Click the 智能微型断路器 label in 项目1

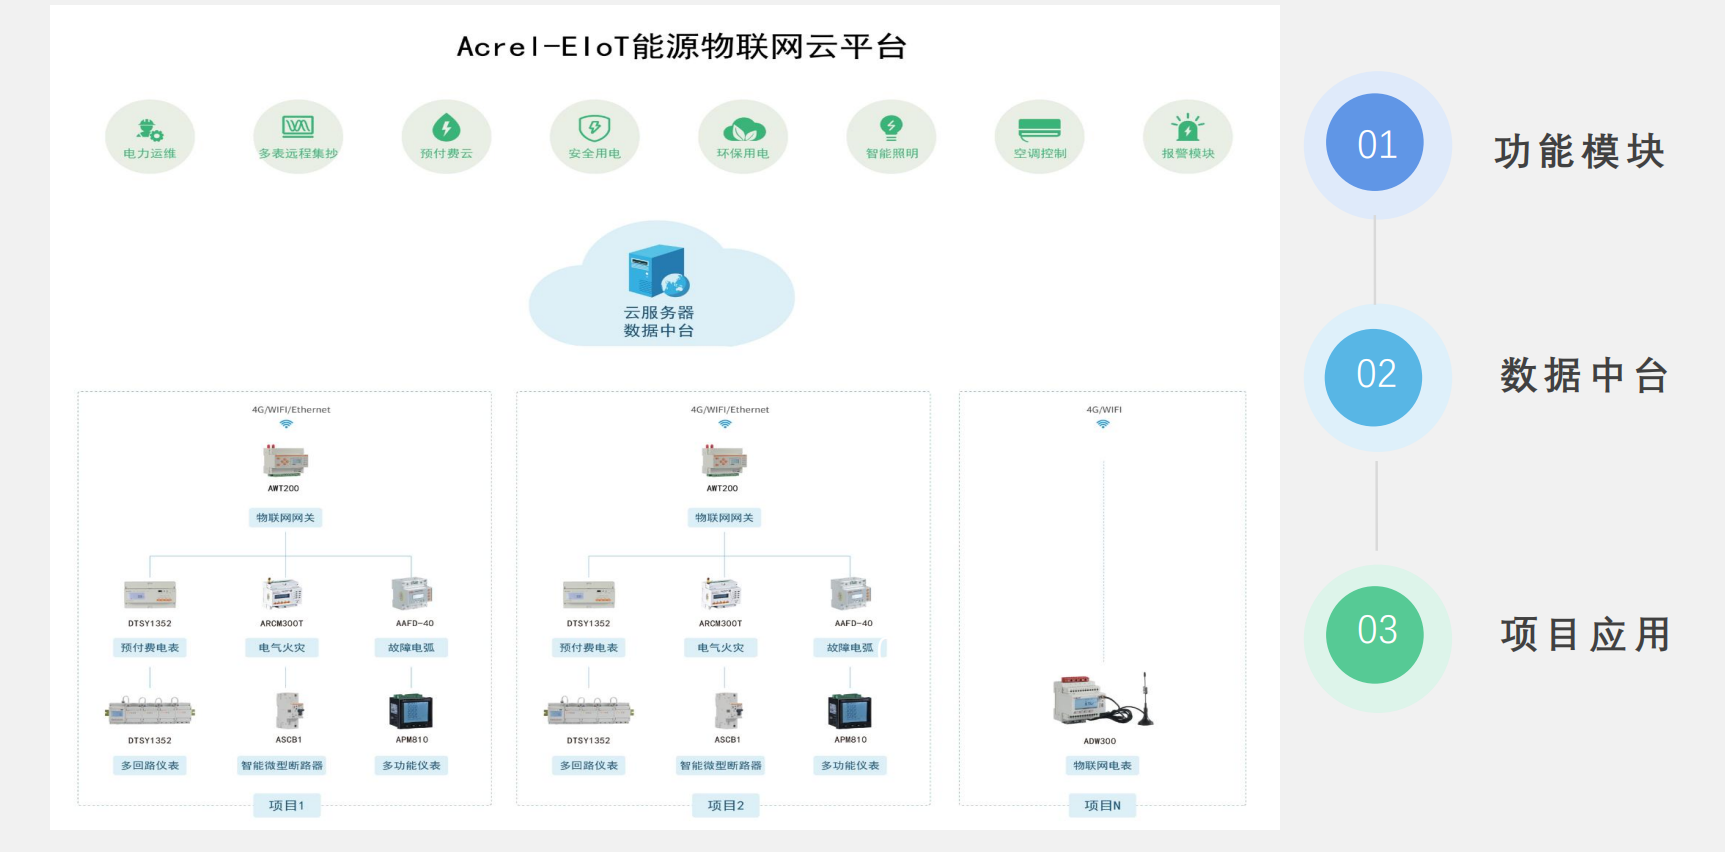(282, 765)
